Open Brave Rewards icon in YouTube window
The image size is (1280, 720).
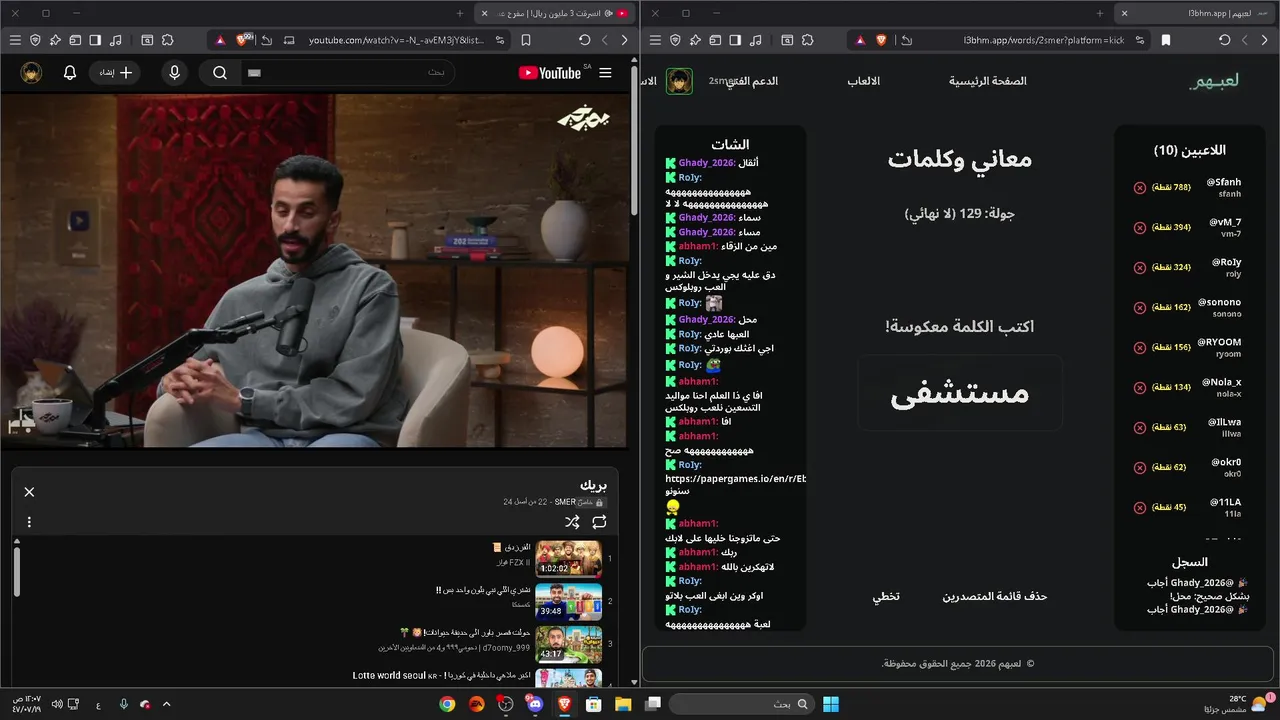[x=221, y=40]
